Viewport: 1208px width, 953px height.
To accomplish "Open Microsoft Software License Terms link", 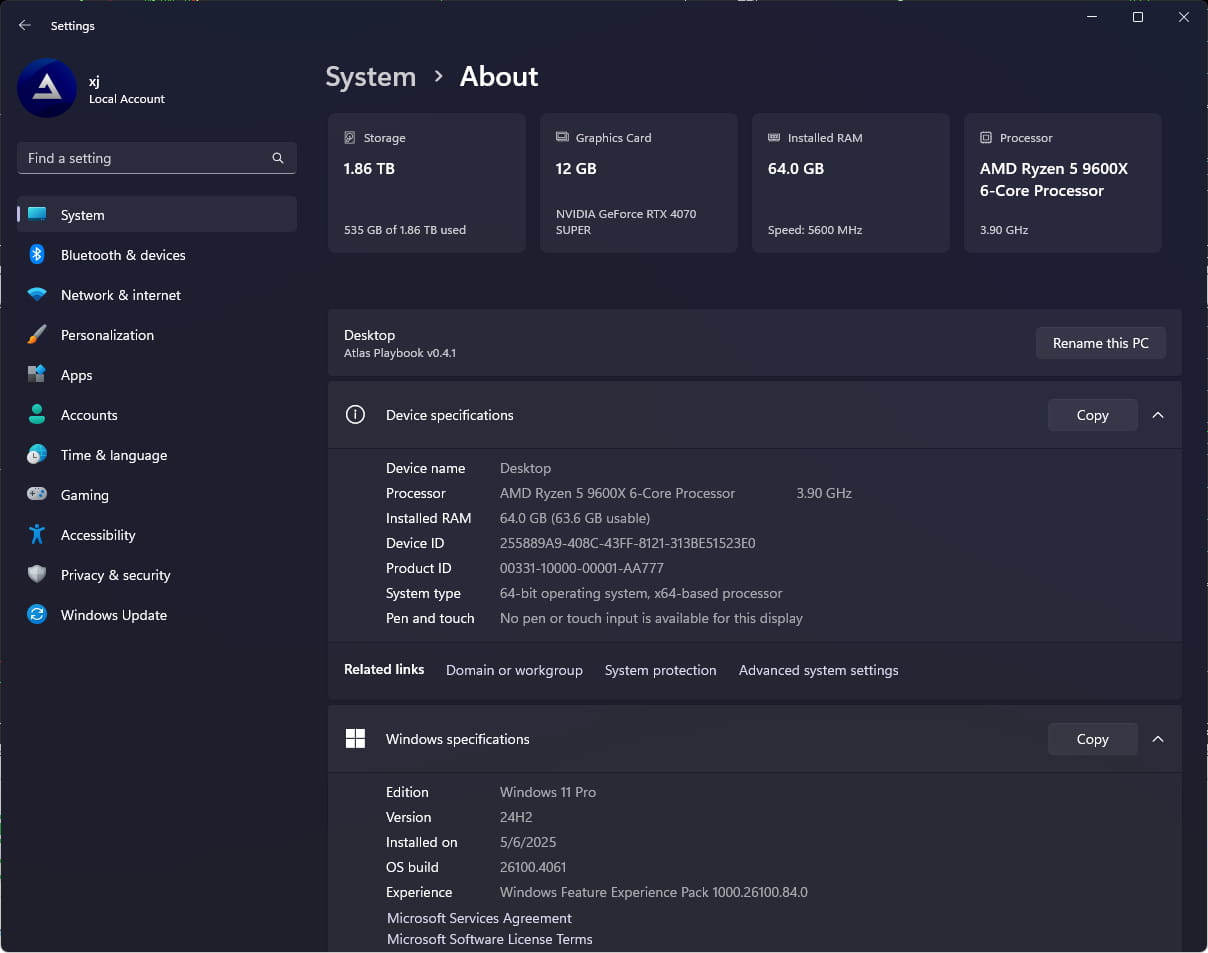I will 489,939.
